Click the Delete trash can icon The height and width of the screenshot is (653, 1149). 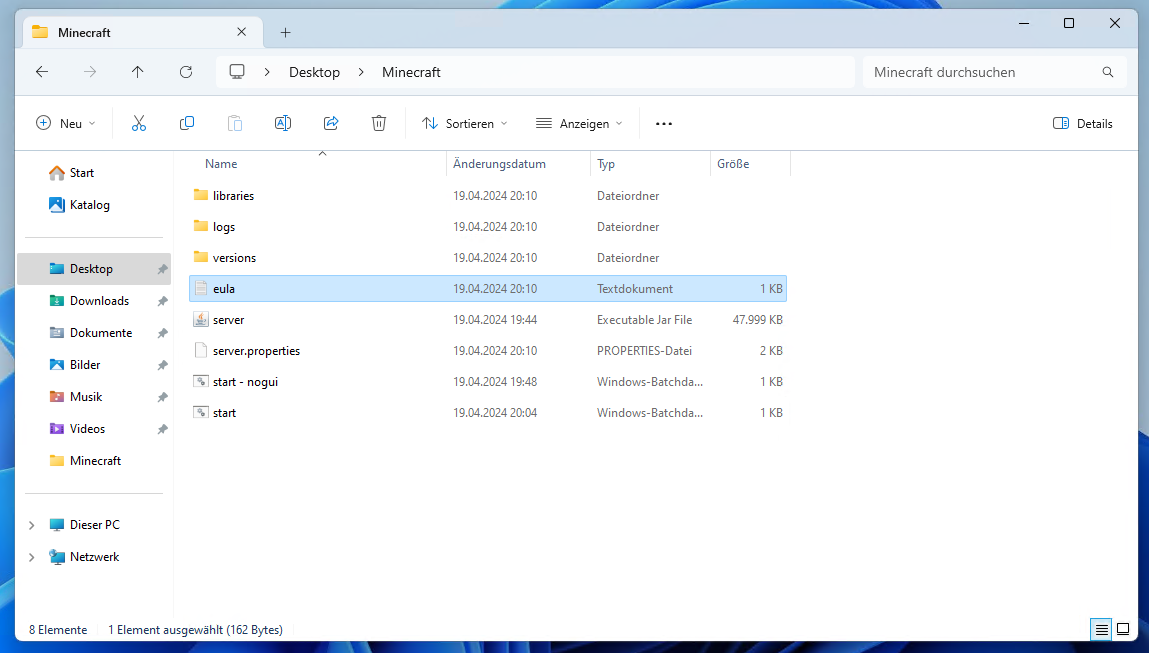pyautogui.click(x=379, y=123)
